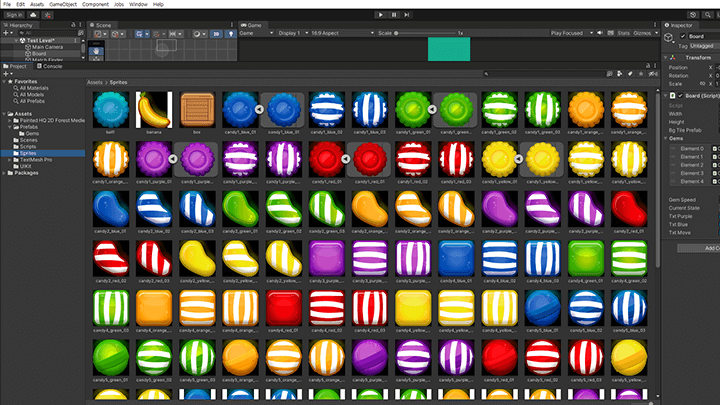Expand the TextMesh Pro folder
The image size is (720, 405).
tap(10, 160)
